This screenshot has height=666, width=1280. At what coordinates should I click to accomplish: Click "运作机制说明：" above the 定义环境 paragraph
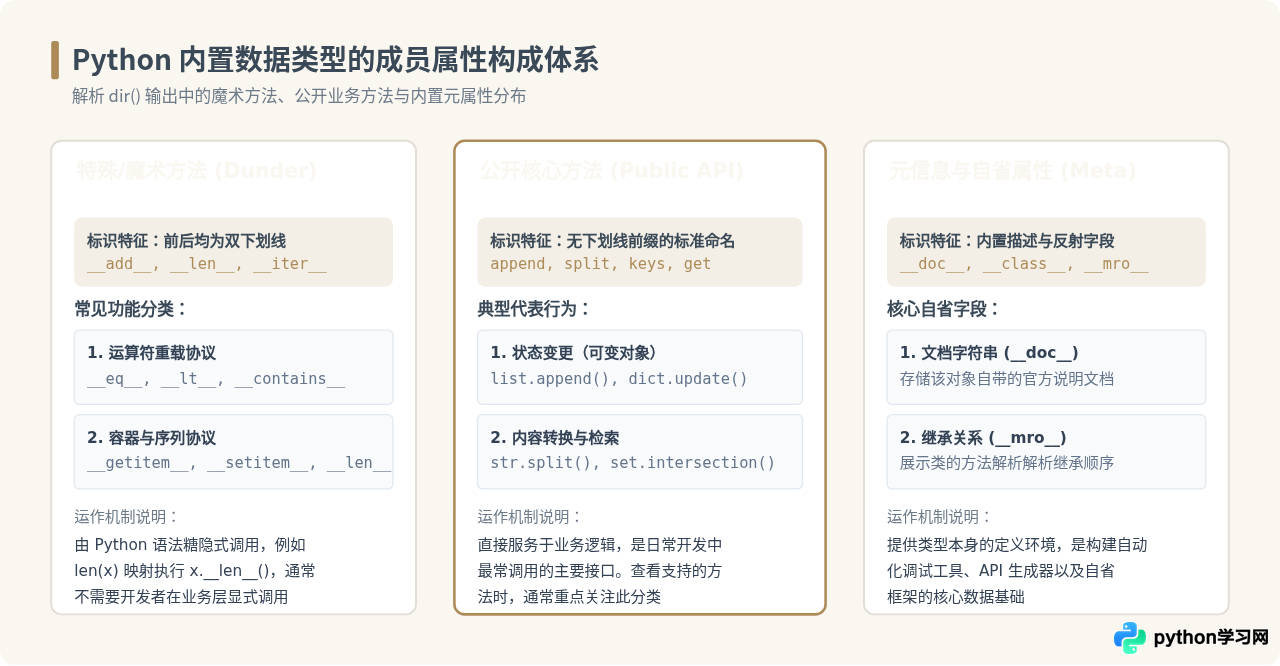pyautogui.click(x=939, y=517)
